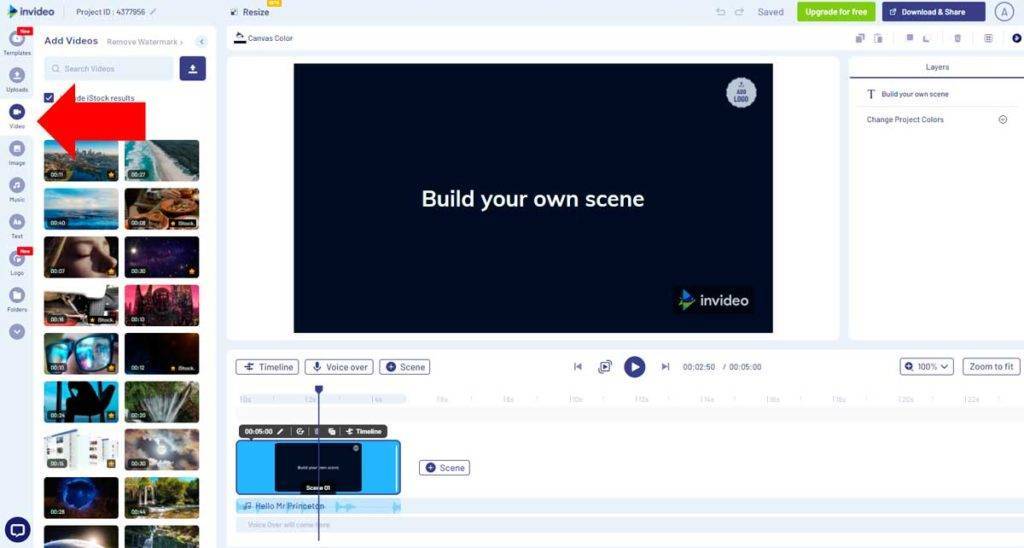Image resolution: width=1024 pixels, height=548 pixels.
Task: Redo the last action
Action: (739, 12)
